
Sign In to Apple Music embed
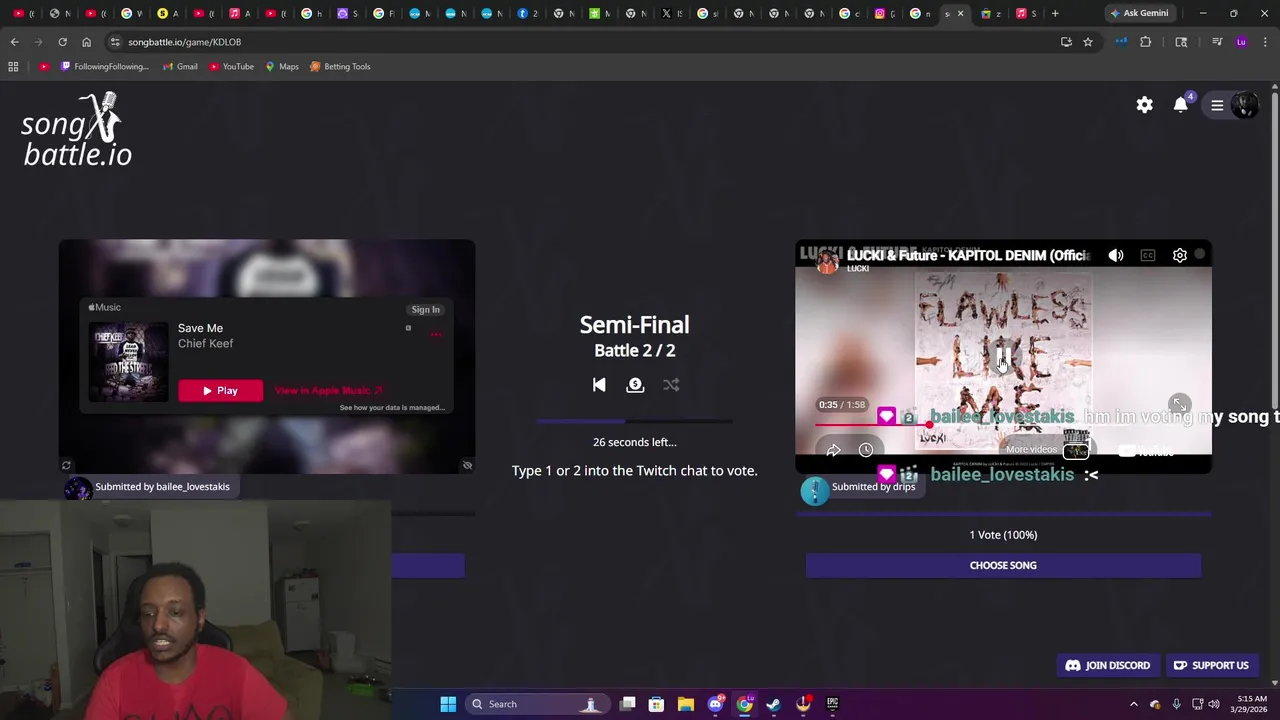[x=425, y=309]
